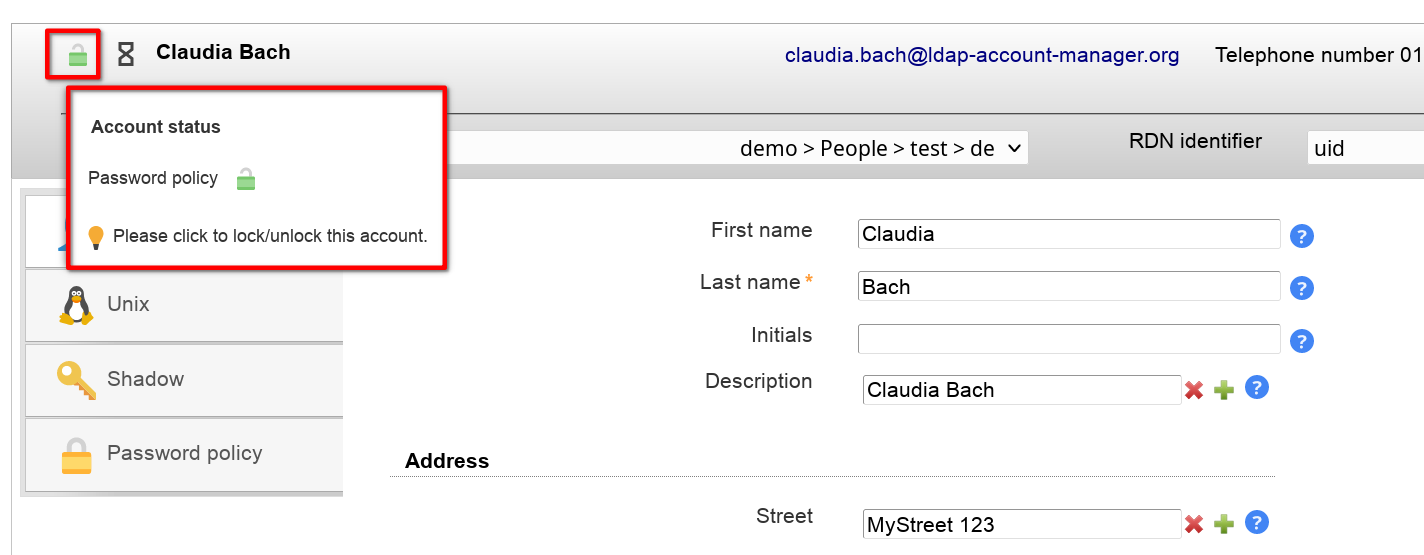Add another Description entry with green plus
Image resolution: width=1424 pixels, height=555 pixels.
pyautogui.click(x=1224, y=390)
